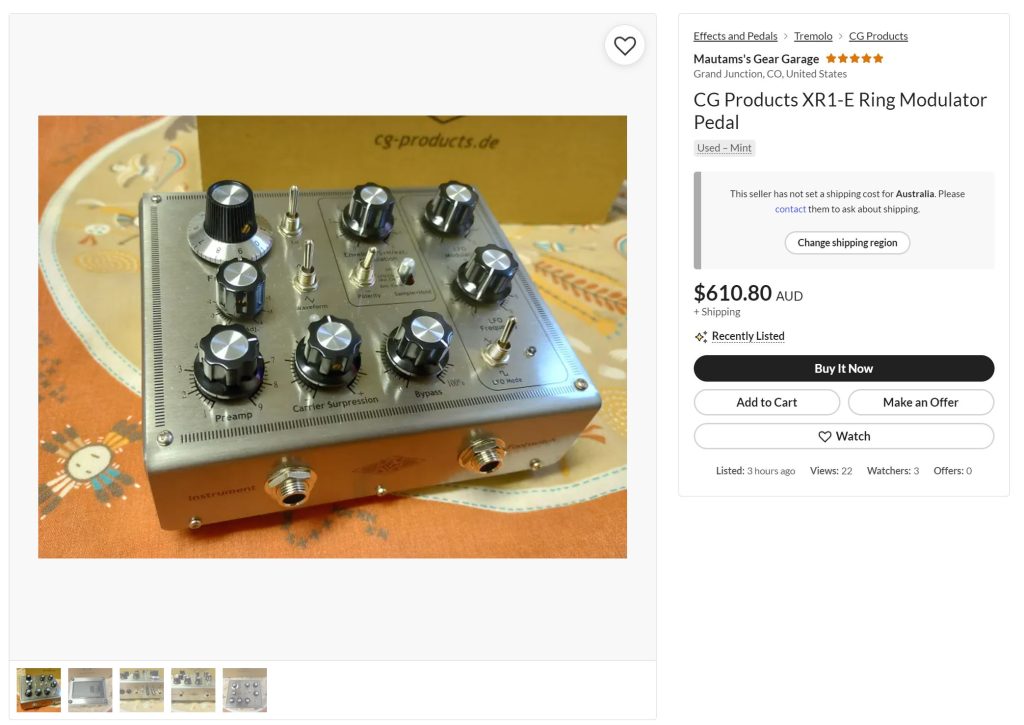Viewport: 1024px width, 725px height.
Task: Open the Effects and Pedals breadcrumb
Action: point(735,36)
